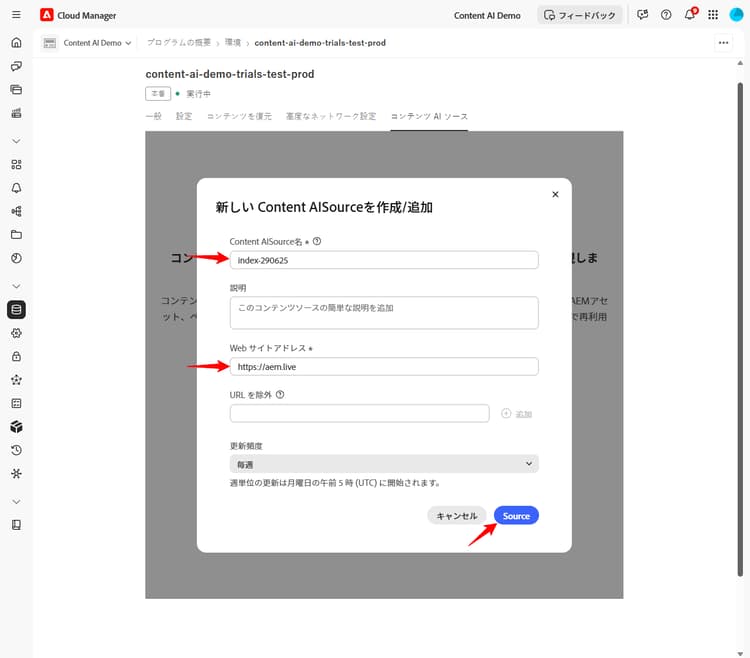This screenshot has height=658, width=750.
Task: Open the snowflake sidebar icon
Action: click(x=16, y=473)
